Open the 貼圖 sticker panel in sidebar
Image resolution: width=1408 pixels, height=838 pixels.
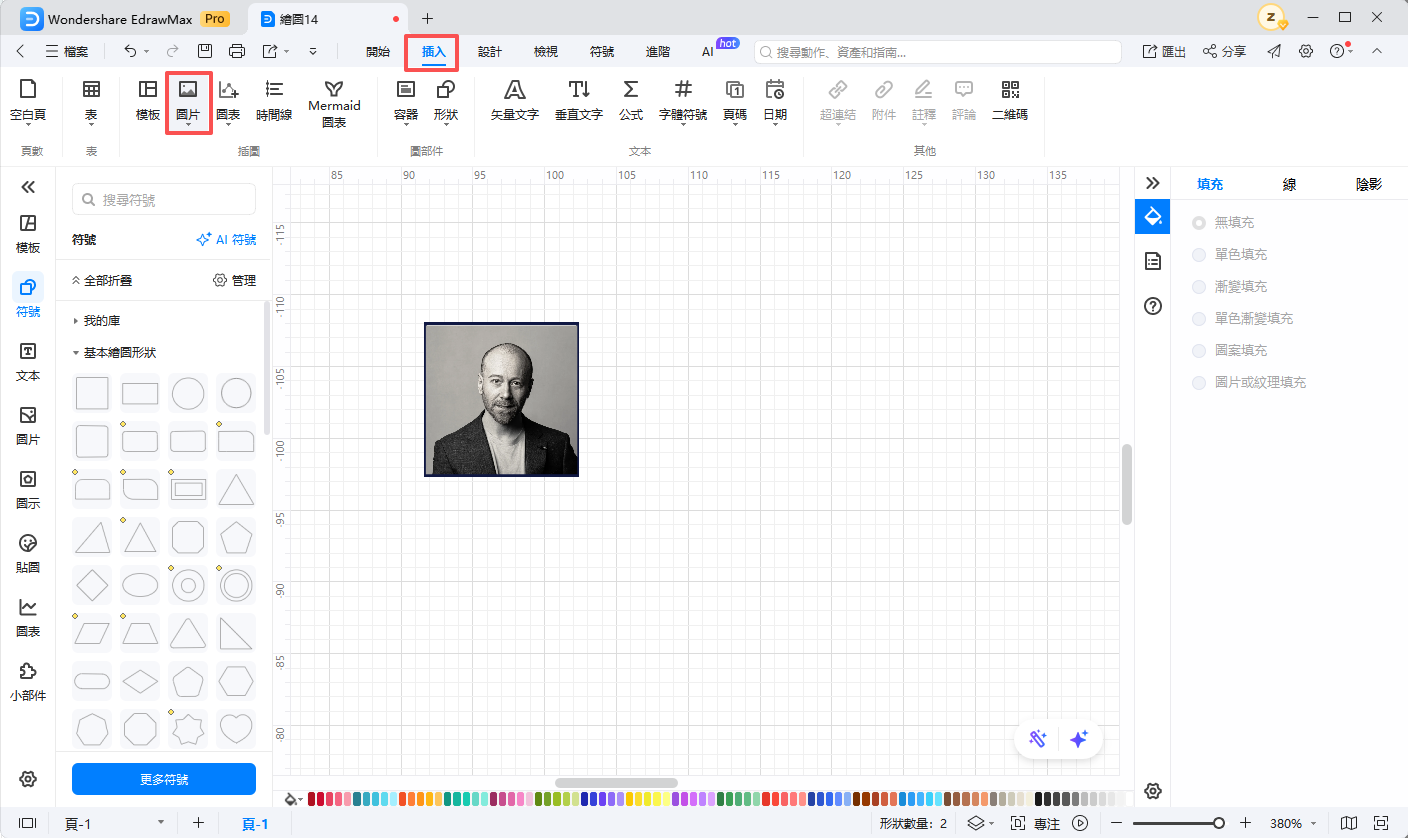(x=28, y=552)
